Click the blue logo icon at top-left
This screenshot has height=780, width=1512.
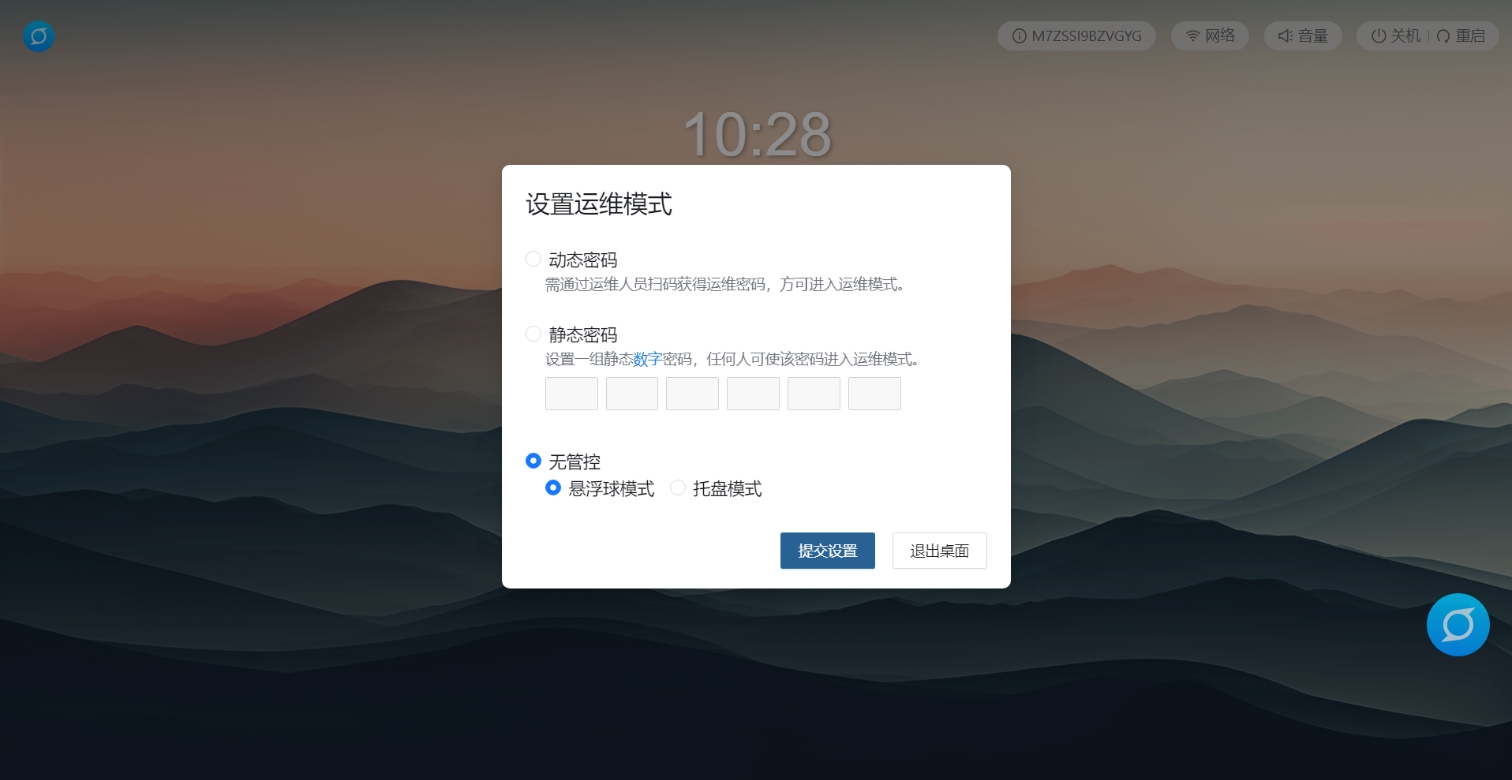pos(38,37)
